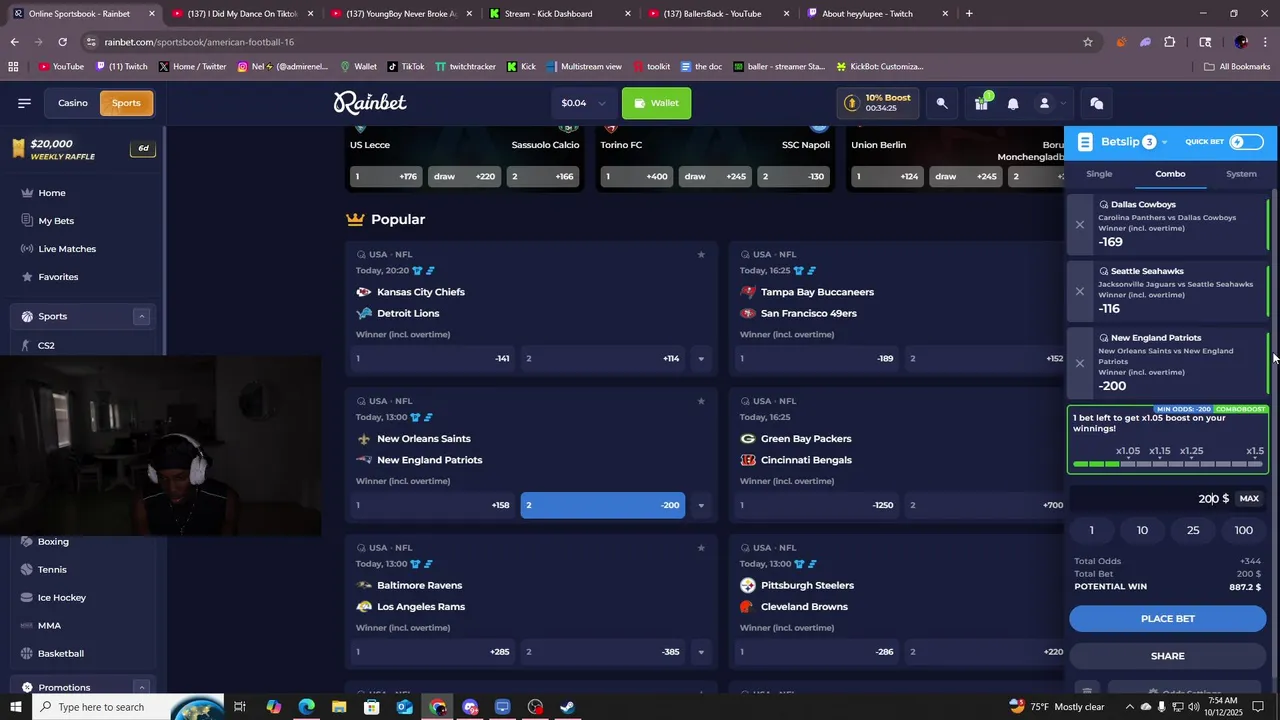Select Saints odds +158

(x=433, y=505)
